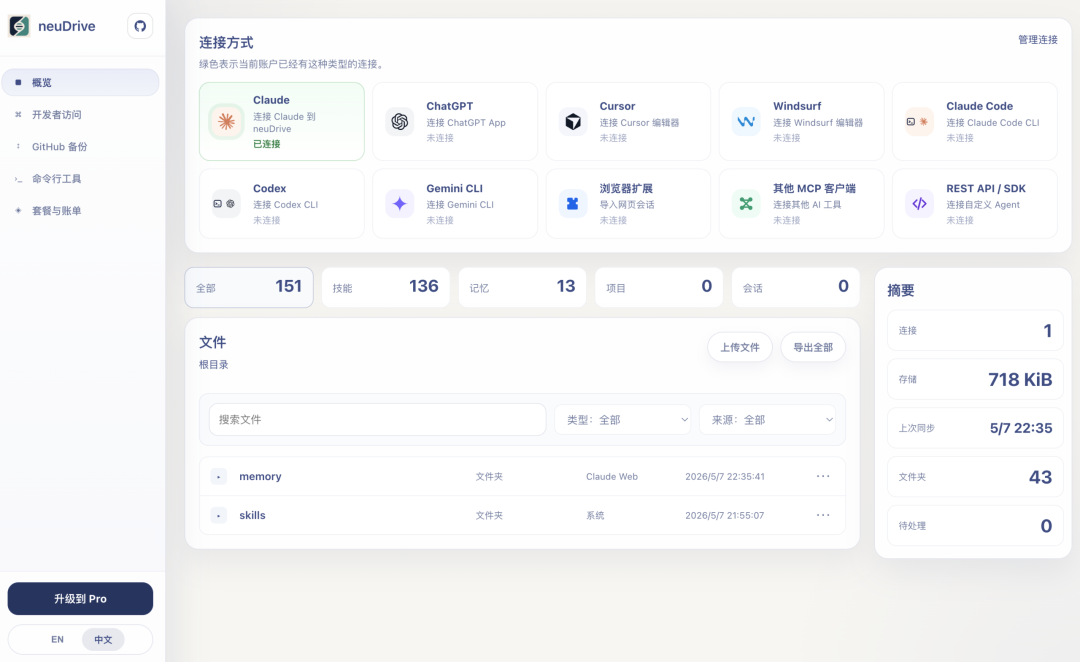Image resolution: width=1080 pixels, height=662 pixels.
Task: Open the GitHub icon link in header
Action: [140, 26]
